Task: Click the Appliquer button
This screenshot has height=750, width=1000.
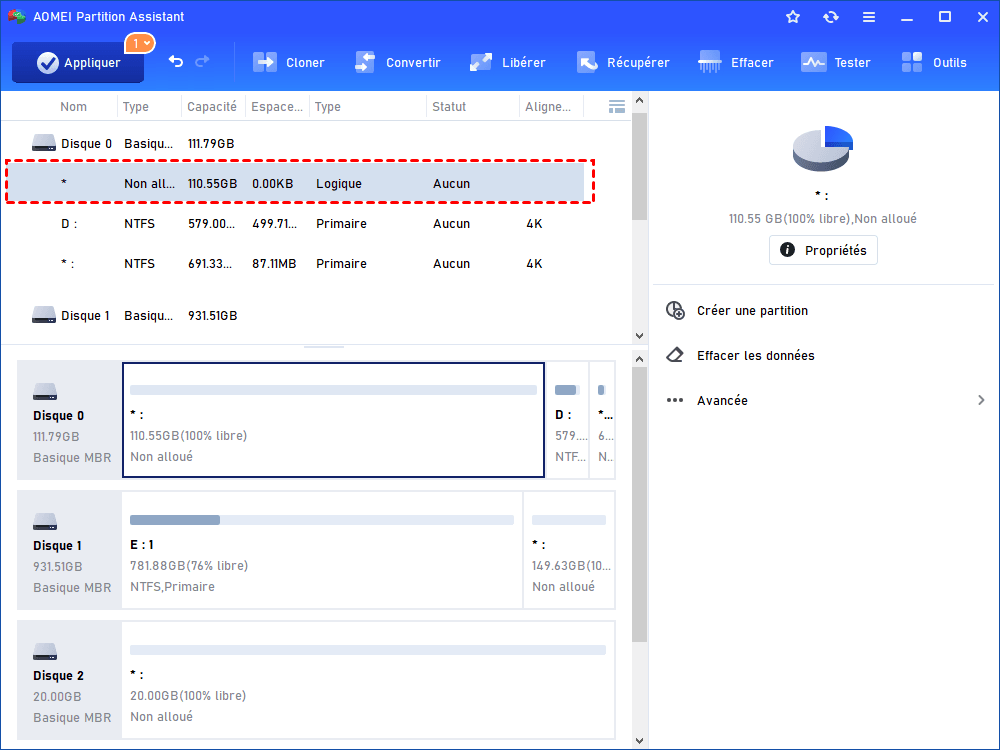Action: coord(78,62)
